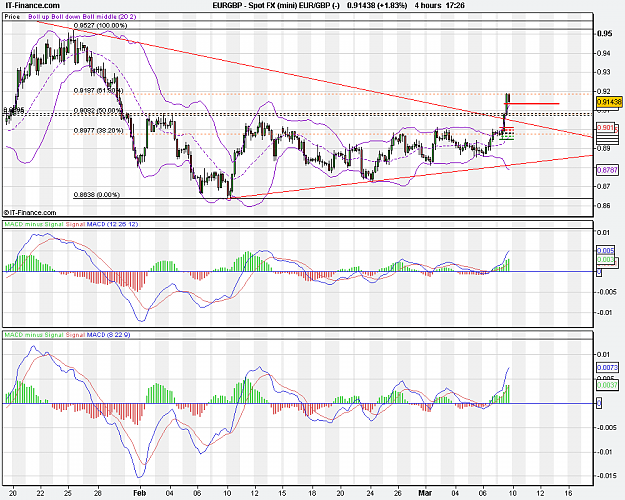Click the ©IT-Finance.com copyright text
625x500 pixels.
pyautogui.click(x=30, y=213)
